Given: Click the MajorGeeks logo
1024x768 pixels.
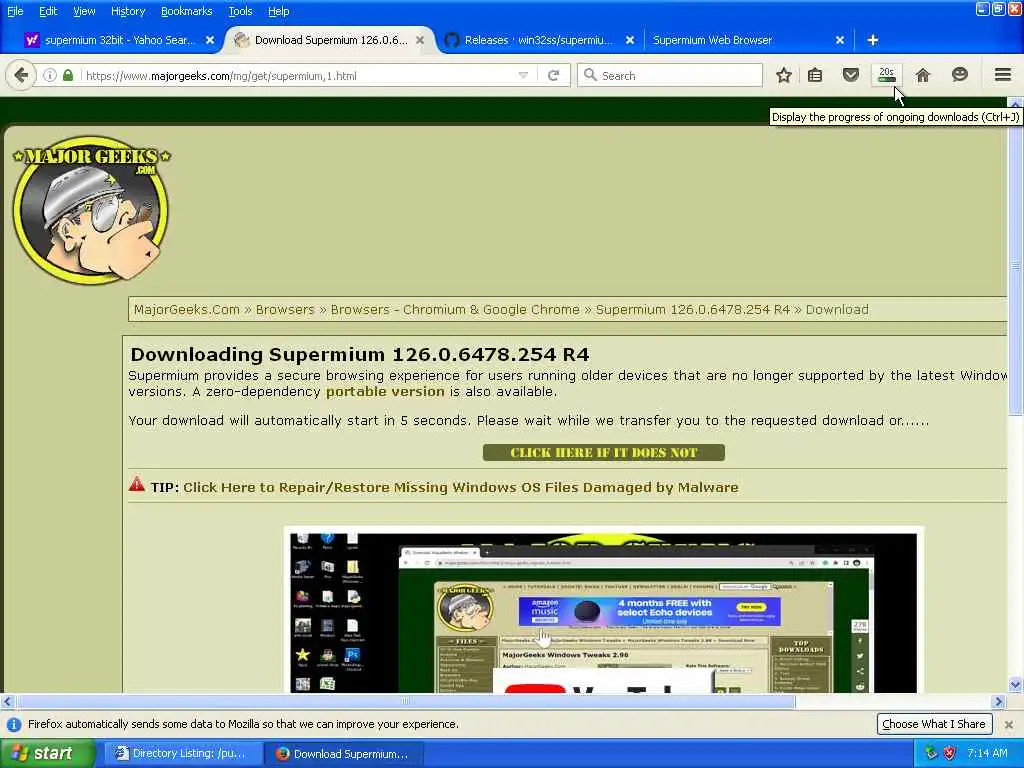Looking at the screenshot, I should (91, 210).
